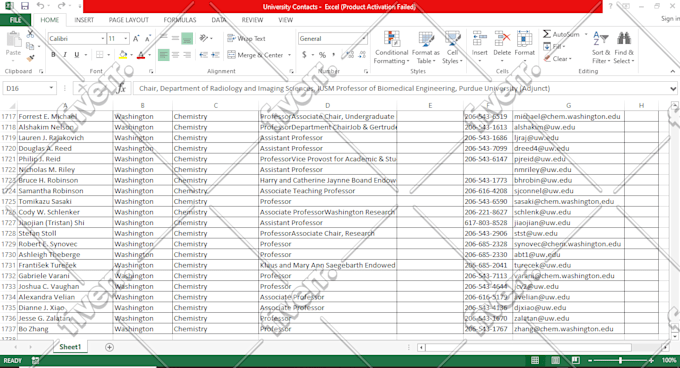This screenshot has width=680, height=368.
Task: Open Cell Styles dropdown
Action: (452, 48)
